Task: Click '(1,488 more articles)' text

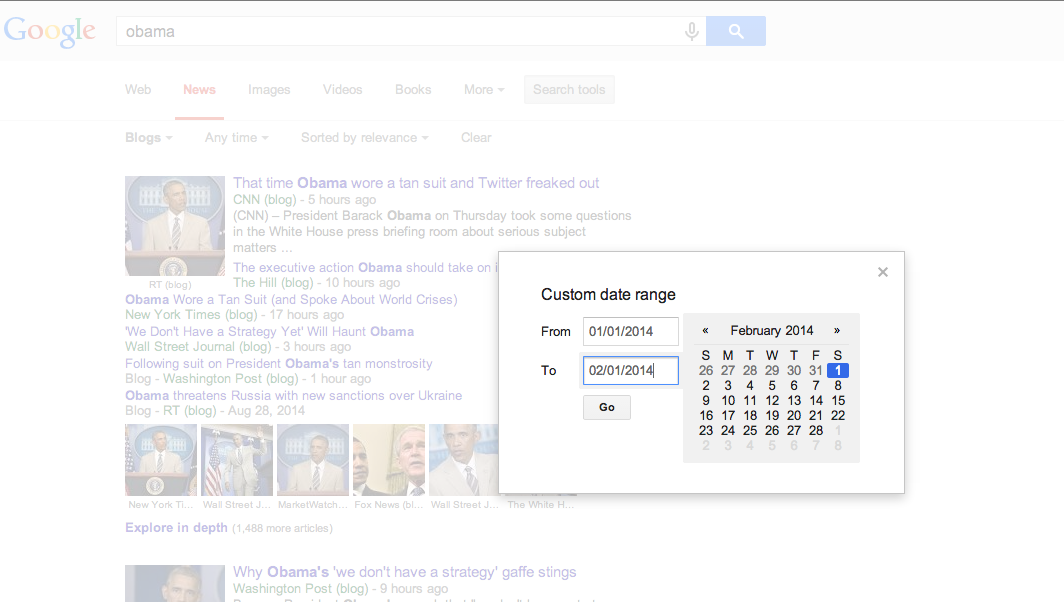Action: tap(282, 528)
